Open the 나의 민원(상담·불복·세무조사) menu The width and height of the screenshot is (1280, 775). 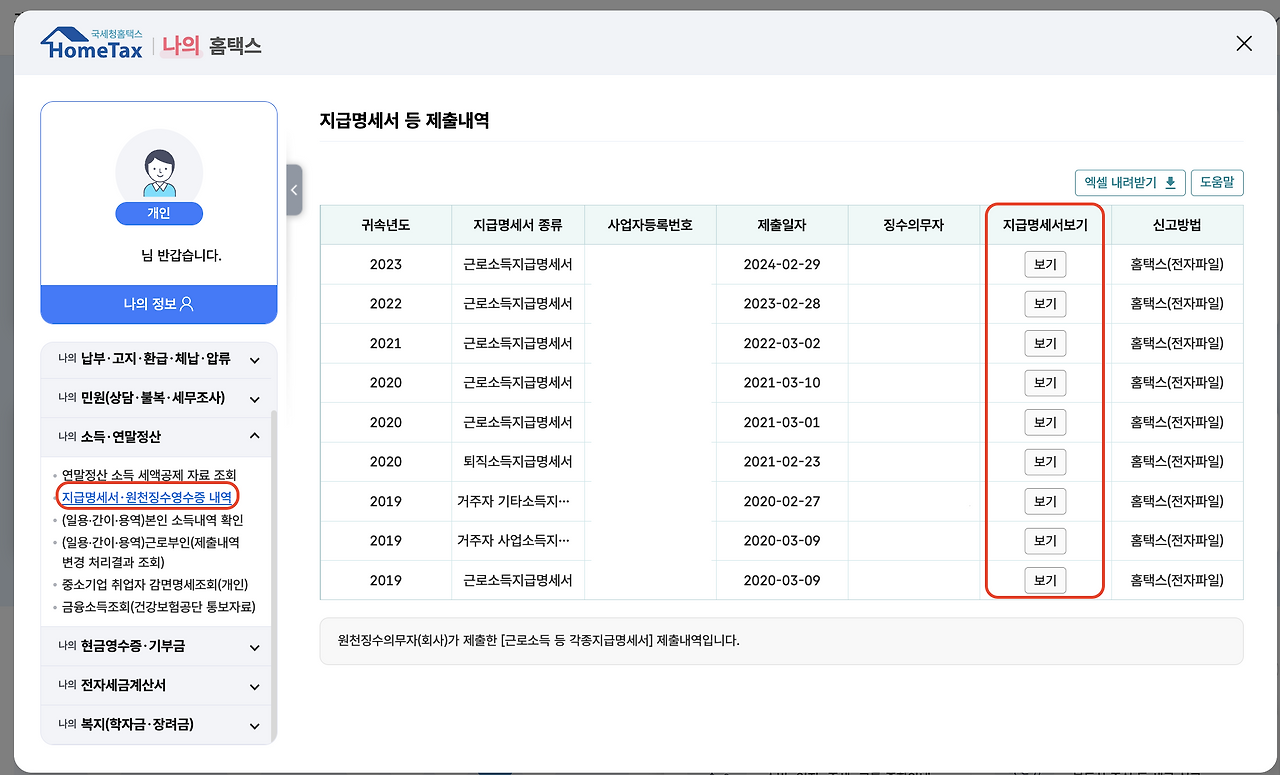[x=158, y=398]
